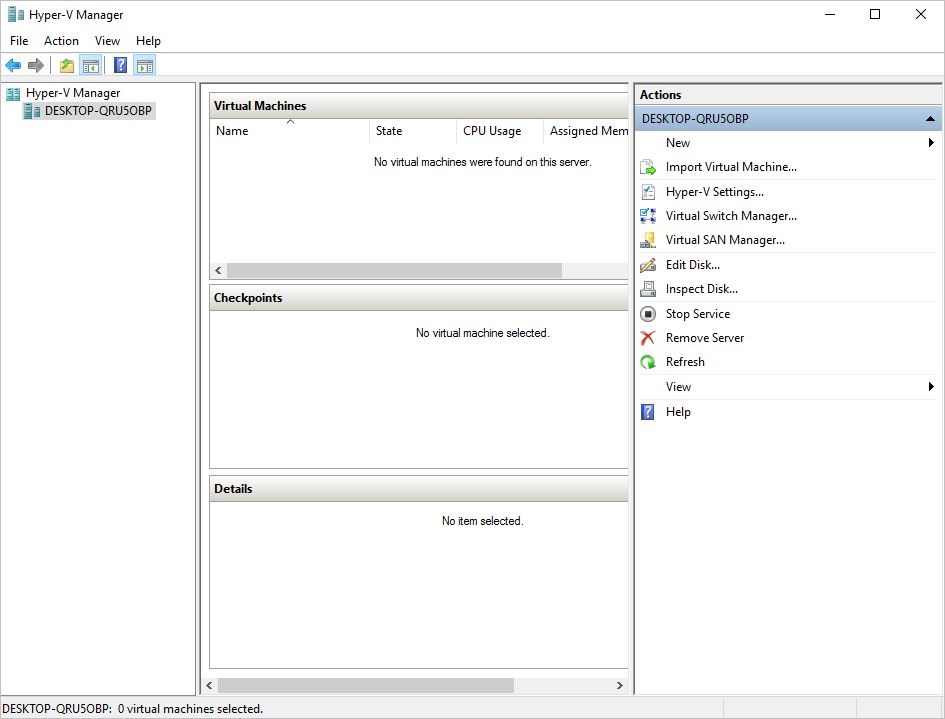Image resolution: width=945 pixels, height=719 pixels.
Task: Click the Virtual Machines horizontal scrollbar
Action: pos(394,271)
